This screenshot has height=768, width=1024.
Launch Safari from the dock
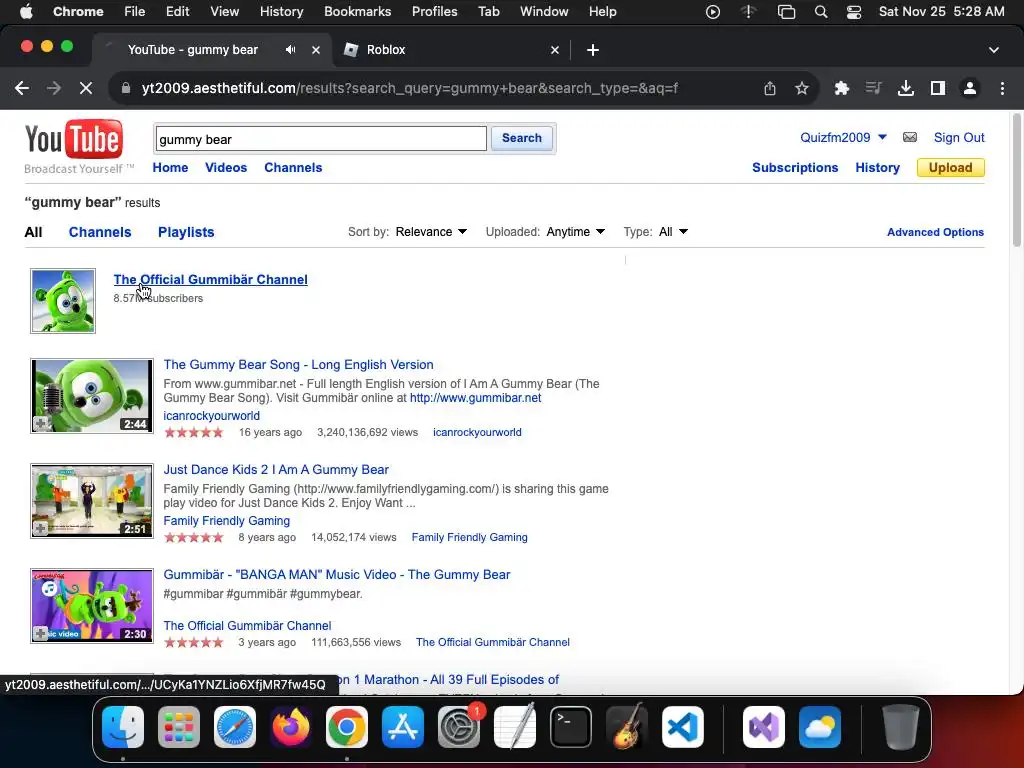tap(235, 727)
